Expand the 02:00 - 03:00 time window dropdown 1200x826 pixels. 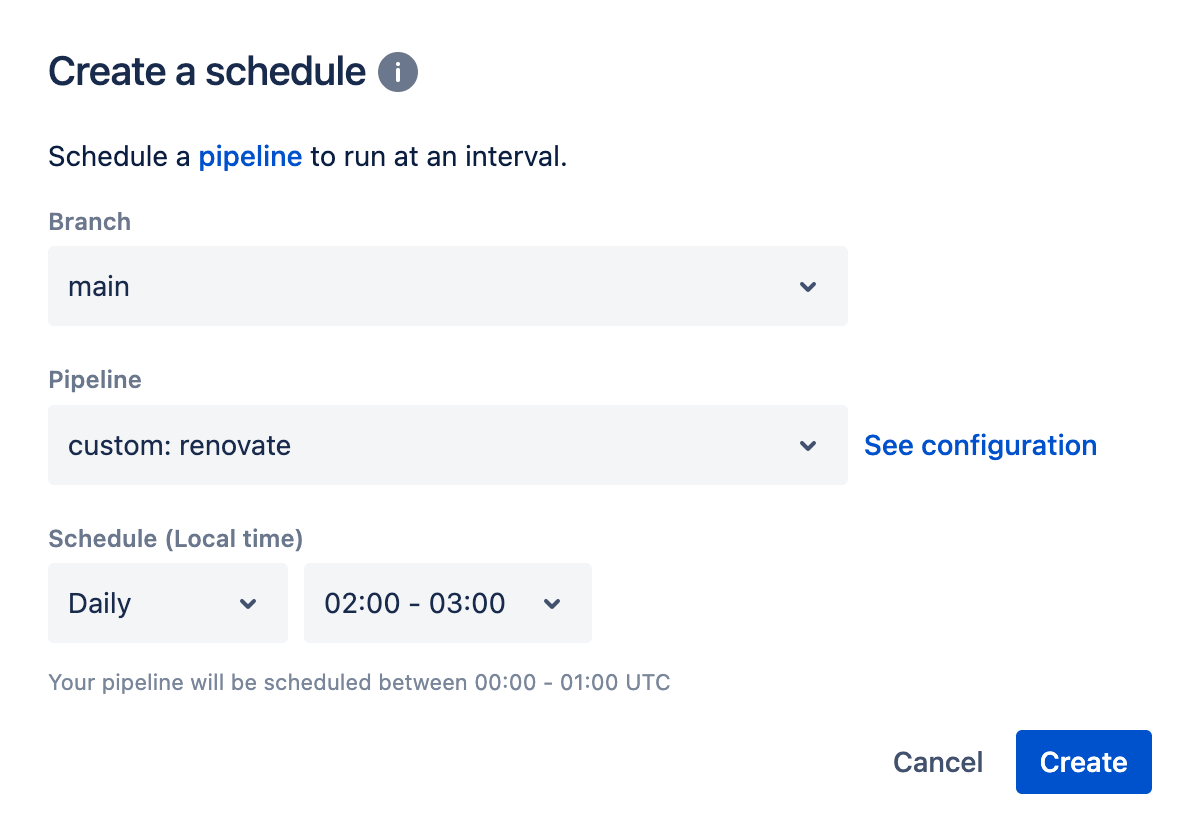(x=448, y=603)
